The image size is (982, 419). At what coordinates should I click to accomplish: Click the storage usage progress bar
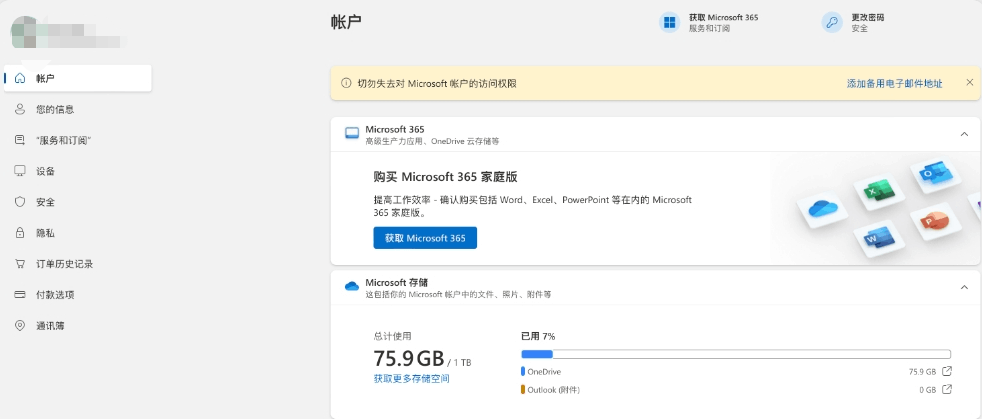pyautogui.click(x=736, y=354)
